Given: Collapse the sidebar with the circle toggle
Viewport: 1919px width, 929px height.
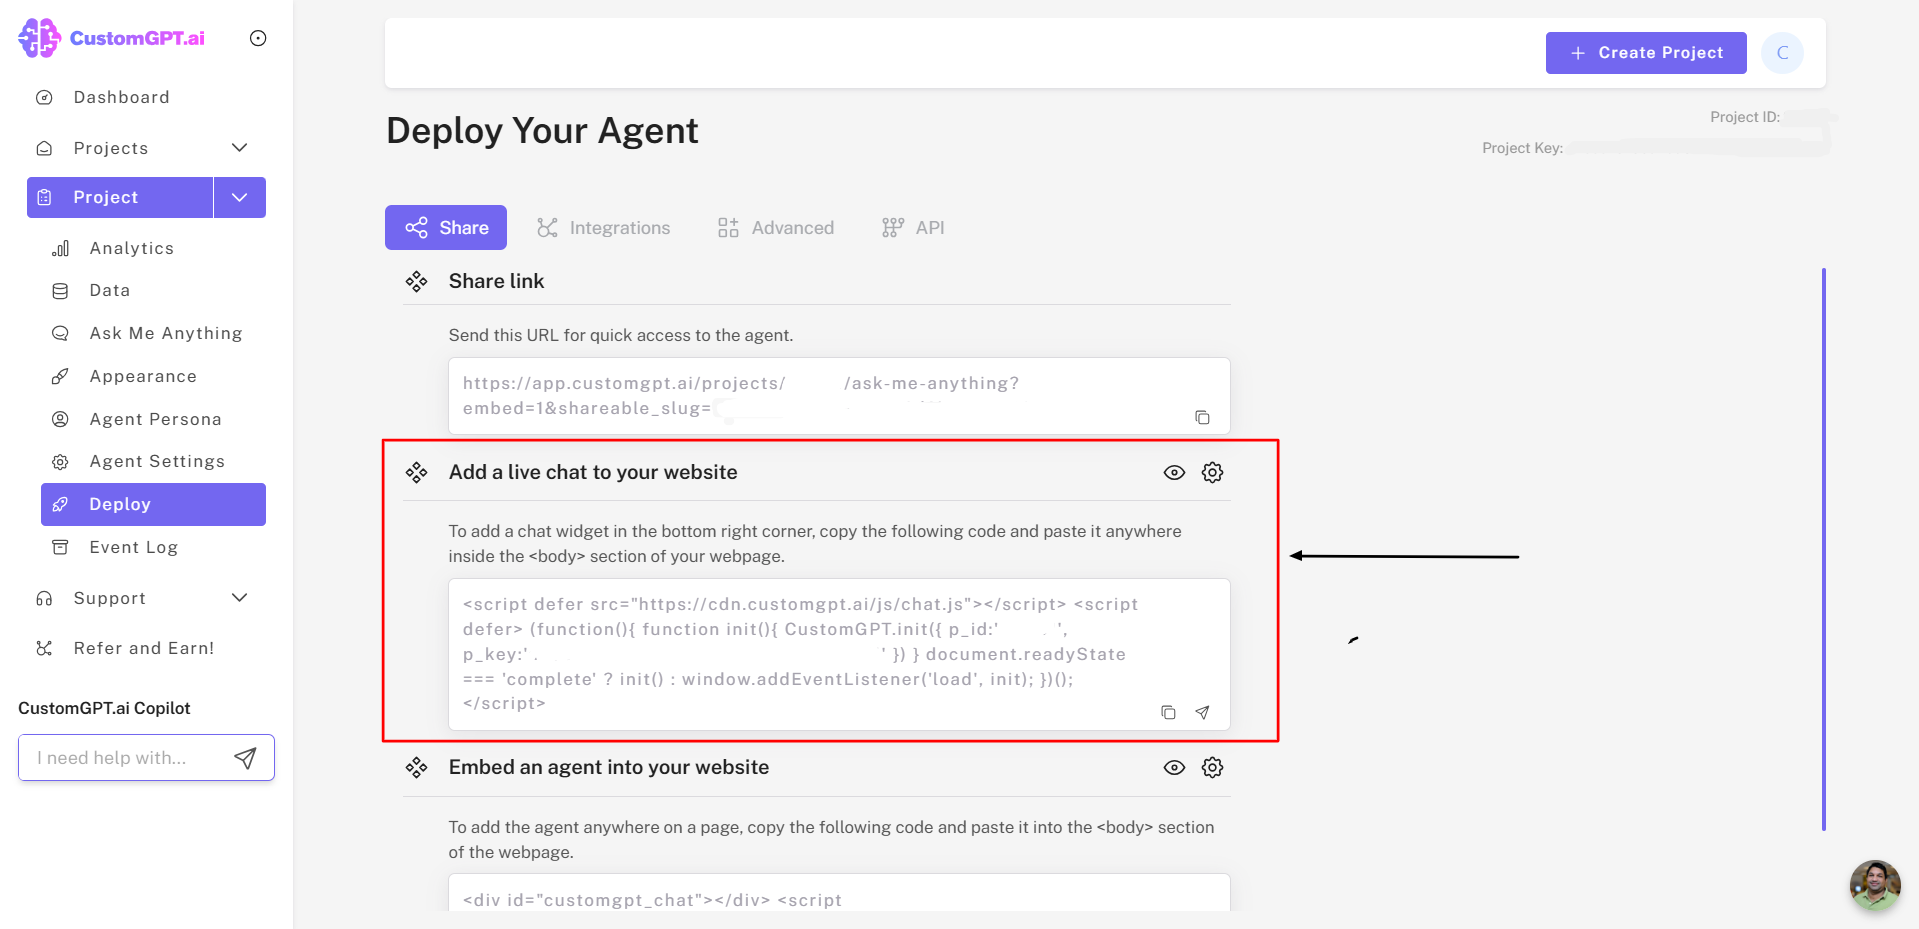Looking at the screenshot, I should [x=258, y=38].
